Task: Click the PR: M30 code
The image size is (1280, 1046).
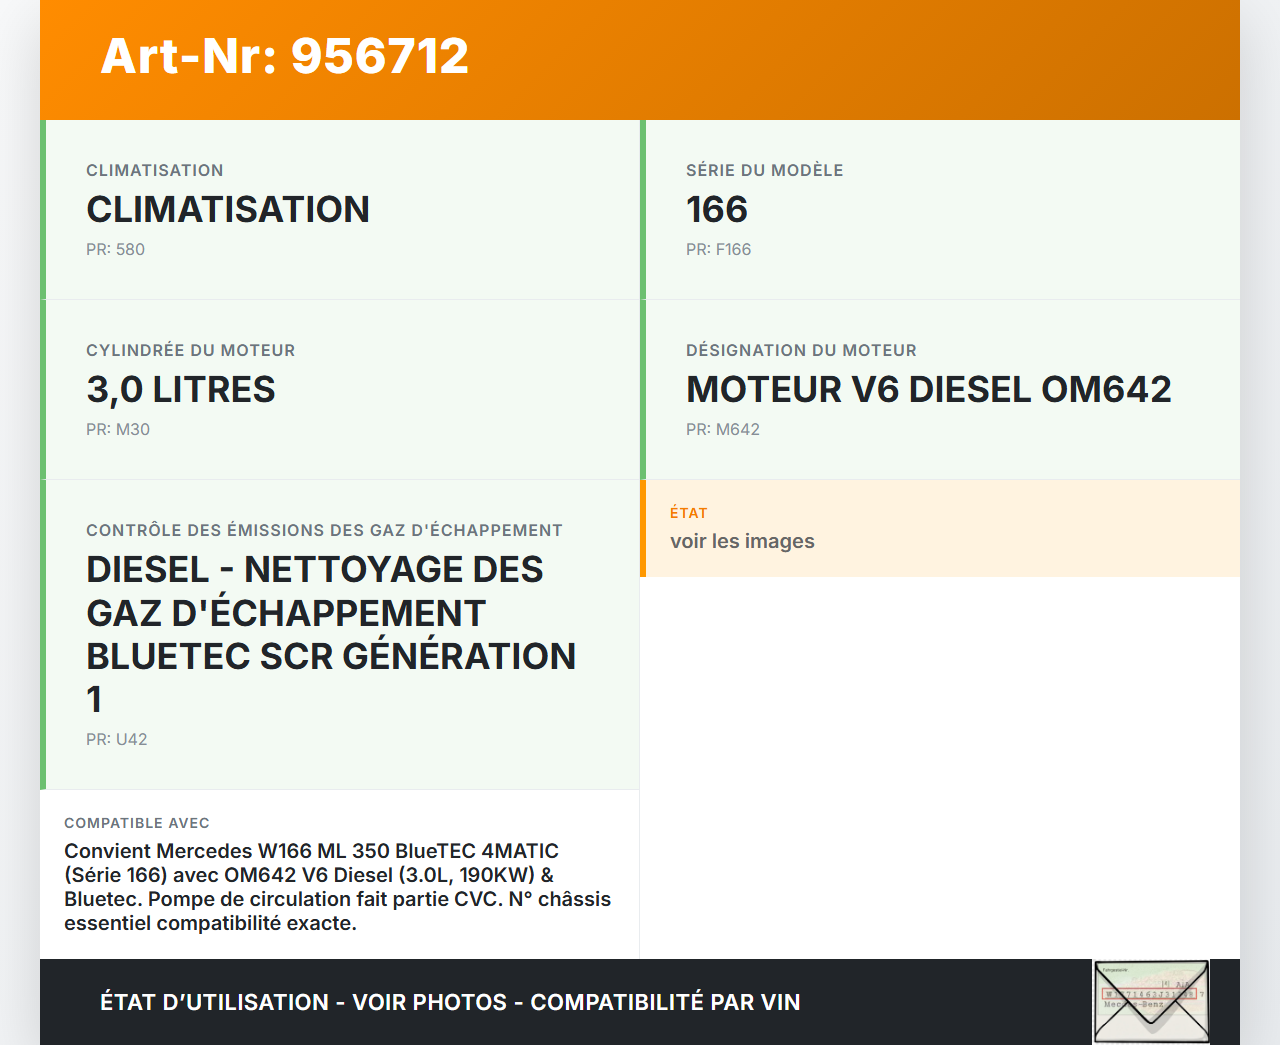Action: [x=118, y=430]
